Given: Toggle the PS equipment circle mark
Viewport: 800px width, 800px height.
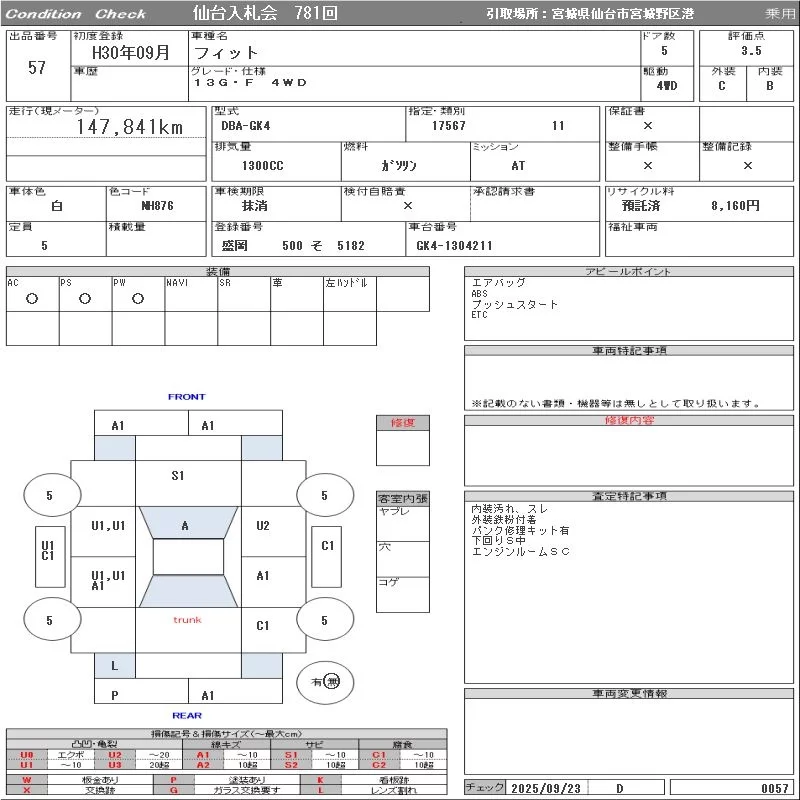Looking at the screenshot, I should point(85,298).
